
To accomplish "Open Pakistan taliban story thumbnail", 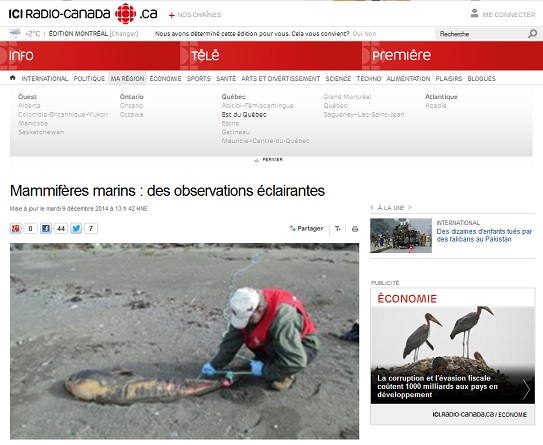I will point(401,235).
